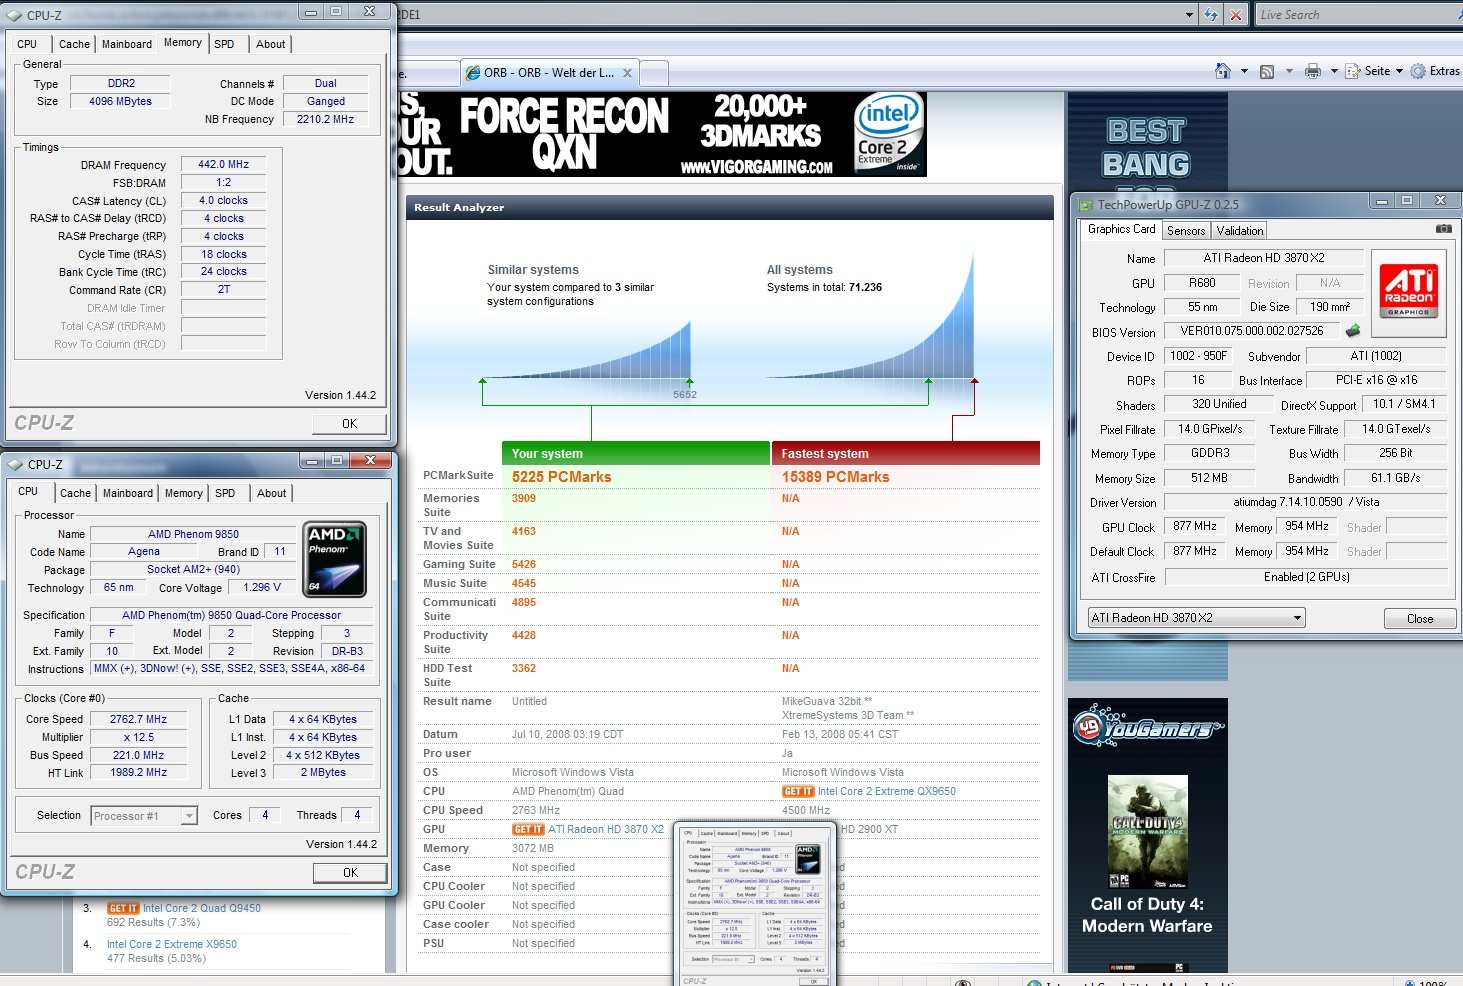1463x986 pixels.
Task: Open the Seite menu dropdown arrow
Action: (1399, 71)
